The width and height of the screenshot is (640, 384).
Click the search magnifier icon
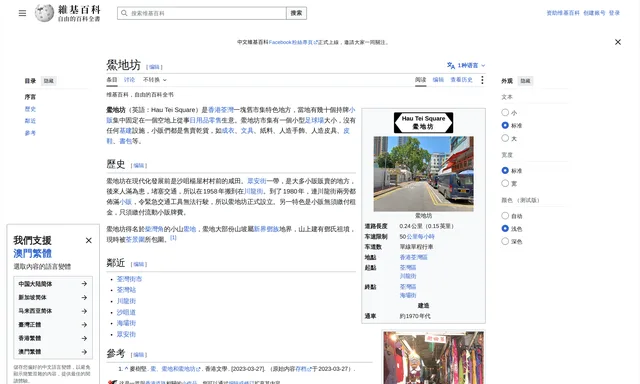click(124, 13)
